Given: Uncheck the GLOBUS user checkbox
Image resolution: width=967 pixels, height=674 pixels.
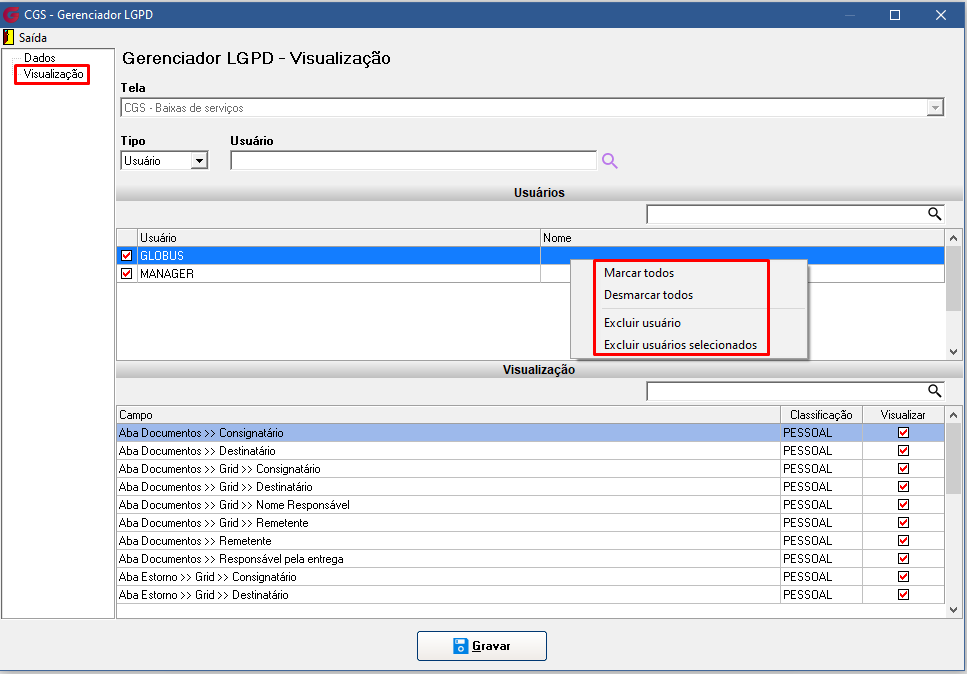Looking at the screenshot, I should tap(126, 255).
